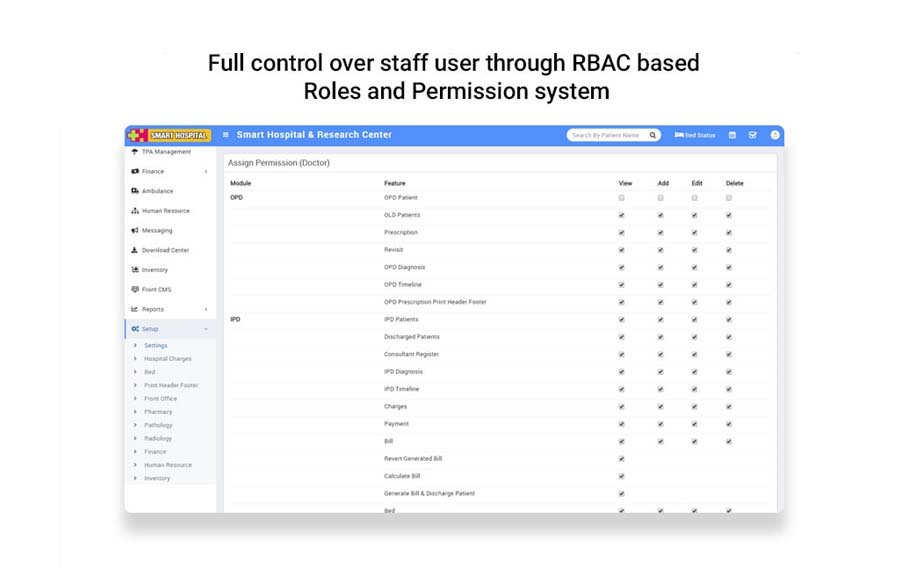
Task: Click the Bed Status link
Action: point(695,135)
